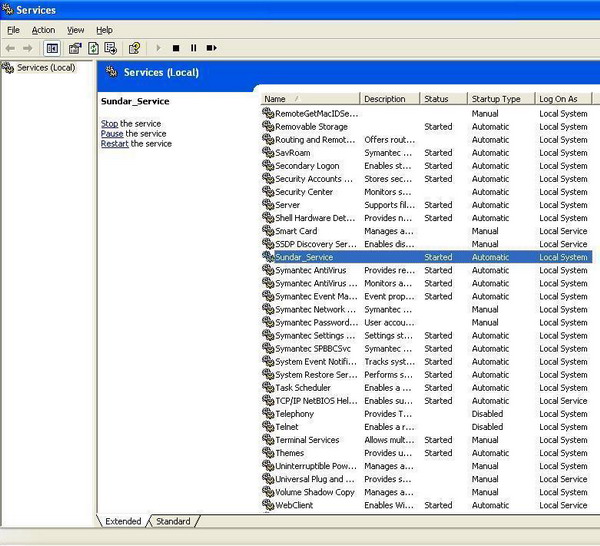Click gear icon beside Smart Card
Viewport: 600px width, 546px height.
coord(268,231)
